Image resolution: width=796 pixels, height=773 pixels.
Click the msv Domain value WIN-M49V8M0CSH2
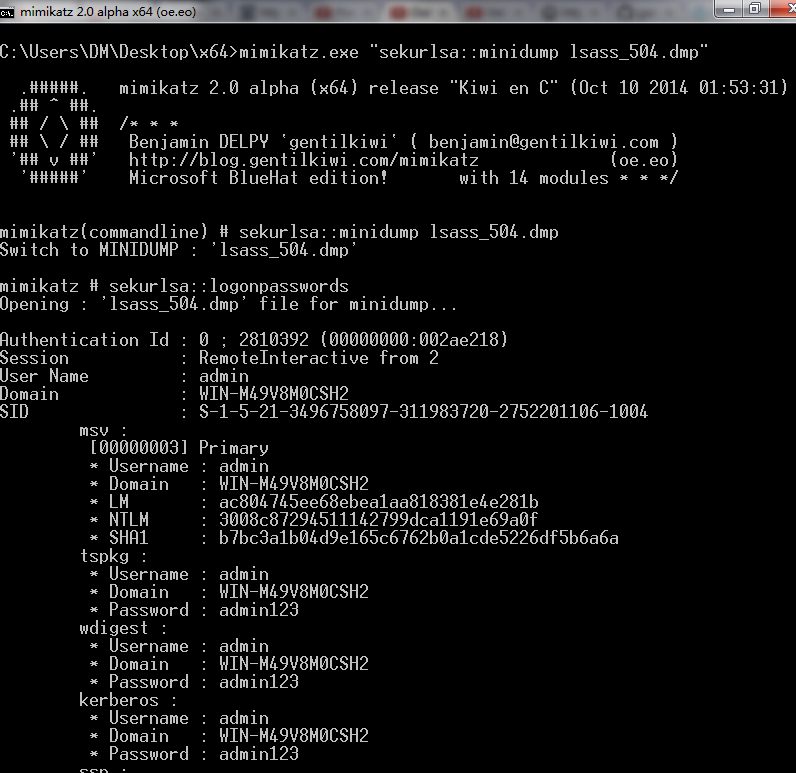[294, 484]
